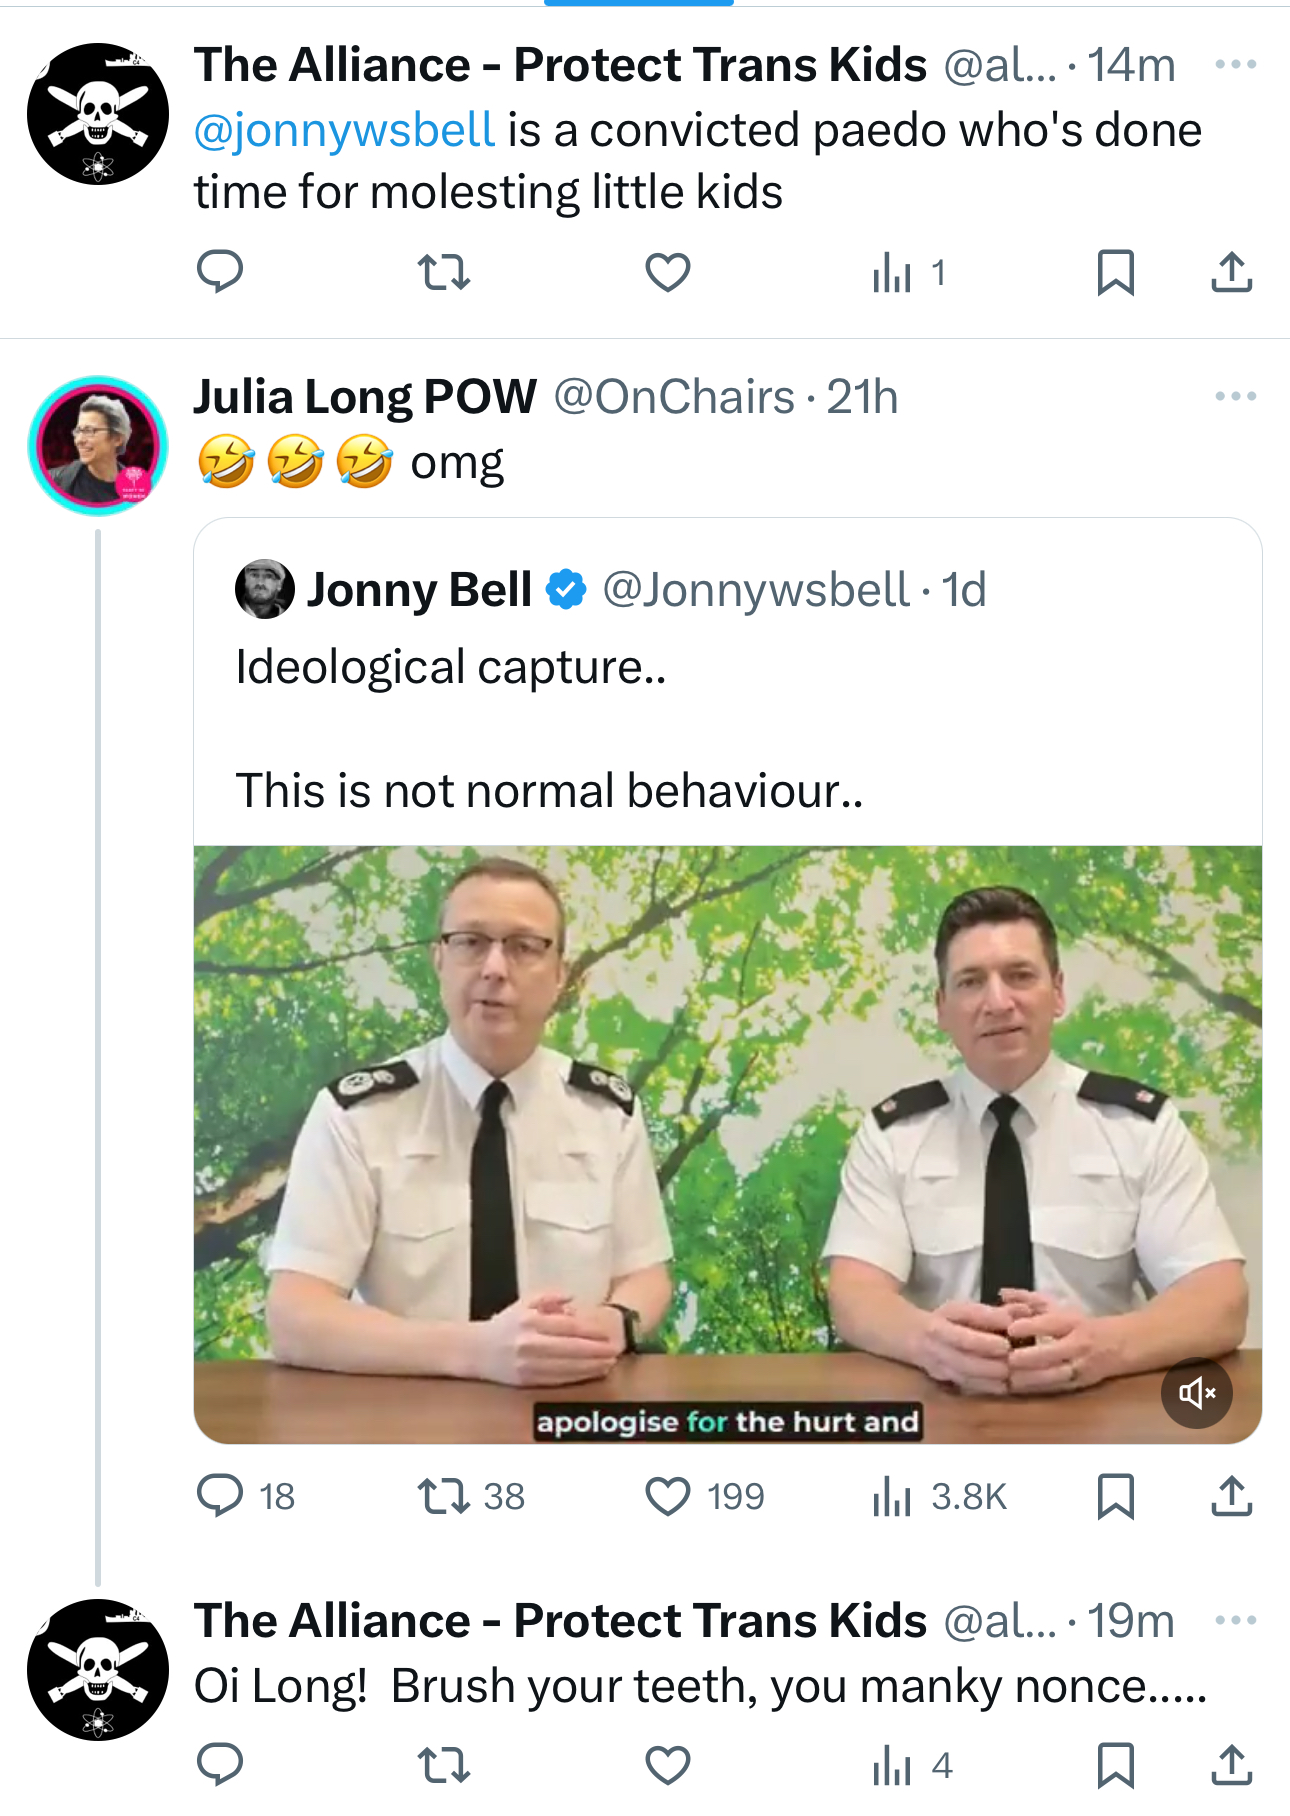
Task: Open more options for Julia Long tweet
Action: coord(1235,397)
